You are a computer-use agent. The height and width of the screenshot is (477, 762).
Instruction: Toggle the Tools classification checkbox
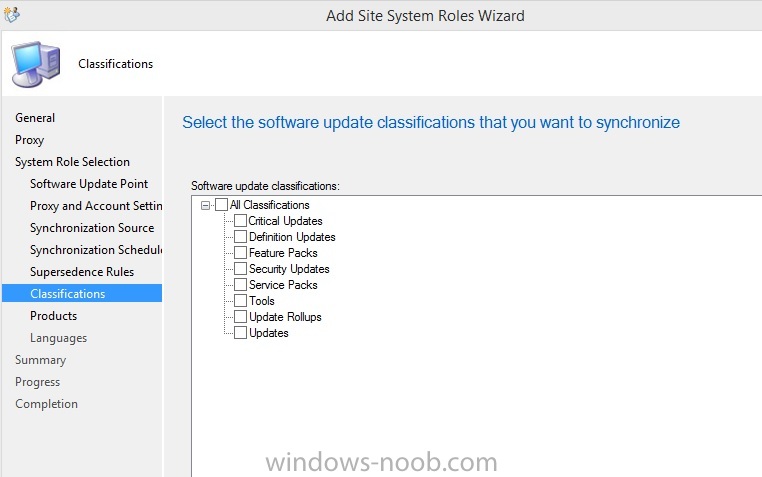tap(240, 301)
